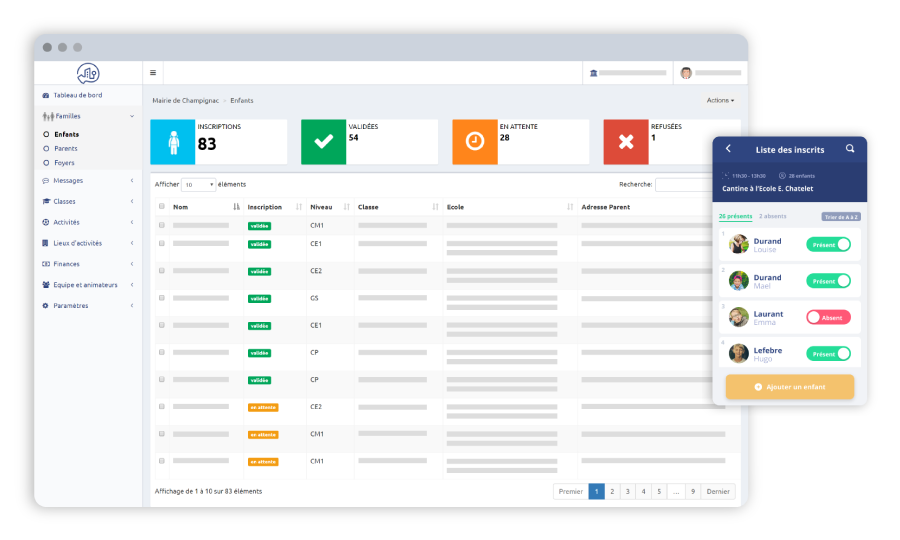Sort by the Niveau column arrows
Viewport: 900px width, 540px height.
(x=346, y=207)
